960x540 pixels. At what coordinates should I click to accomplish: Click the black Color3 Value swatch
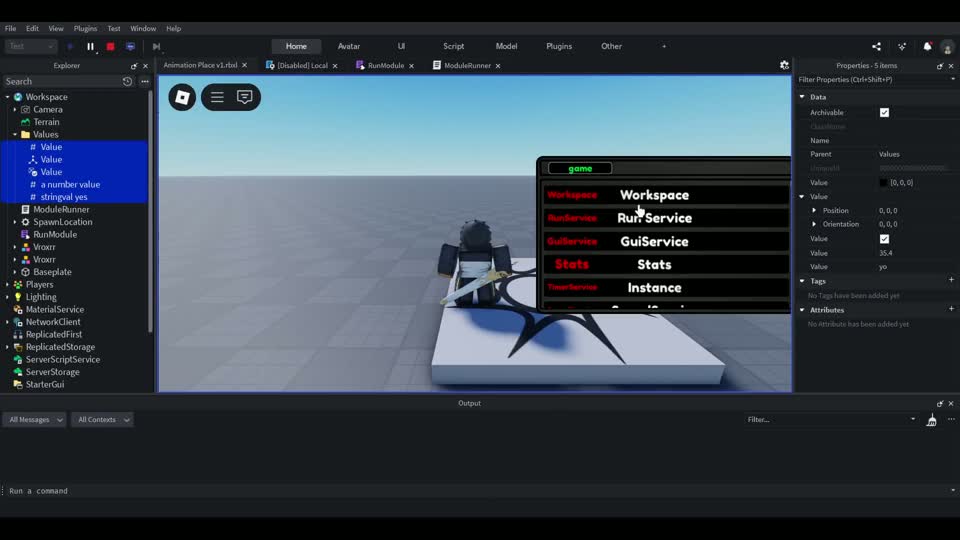click(883, 182)
